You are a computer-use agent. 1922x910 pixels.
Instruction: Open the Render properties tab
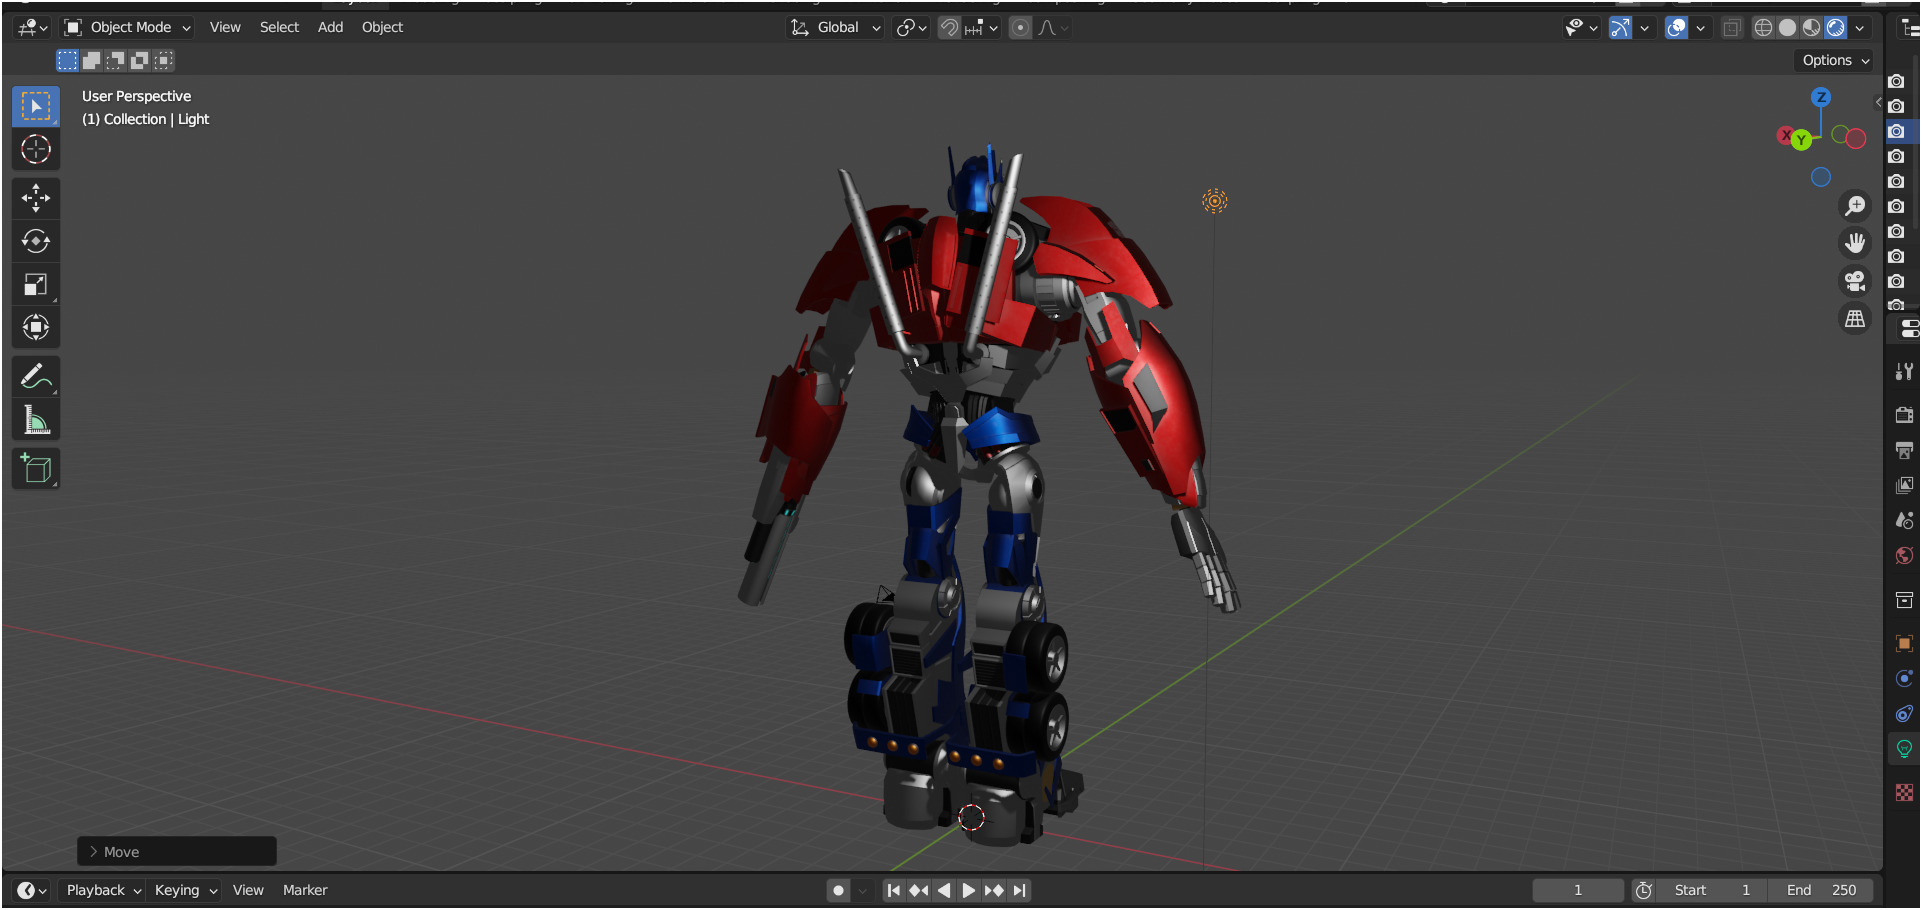pos(1904,415)
